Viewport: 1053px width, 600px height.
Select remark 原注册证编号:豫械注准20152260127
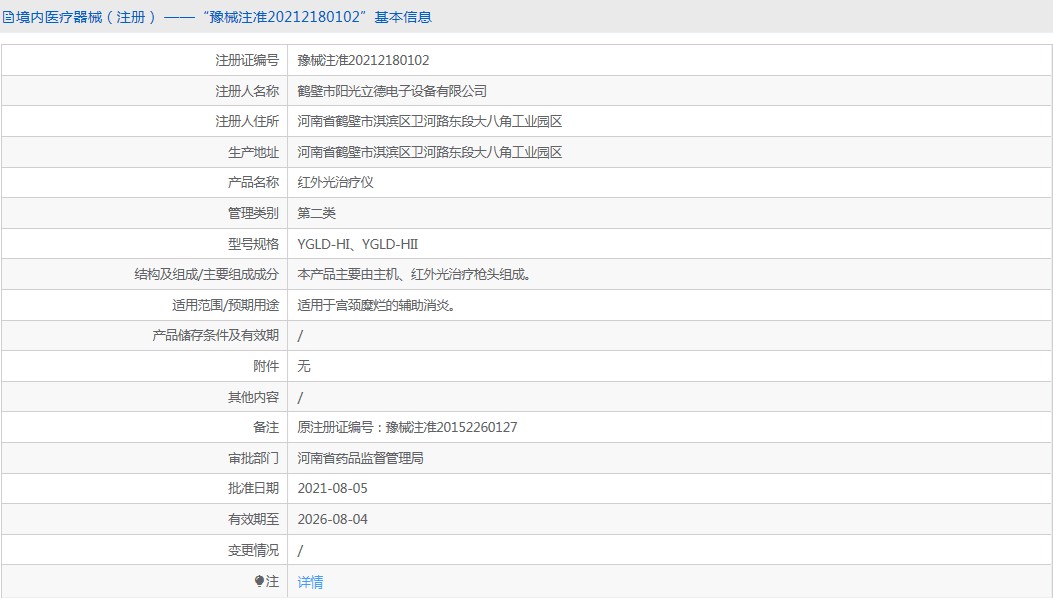(x=408, y=427)
